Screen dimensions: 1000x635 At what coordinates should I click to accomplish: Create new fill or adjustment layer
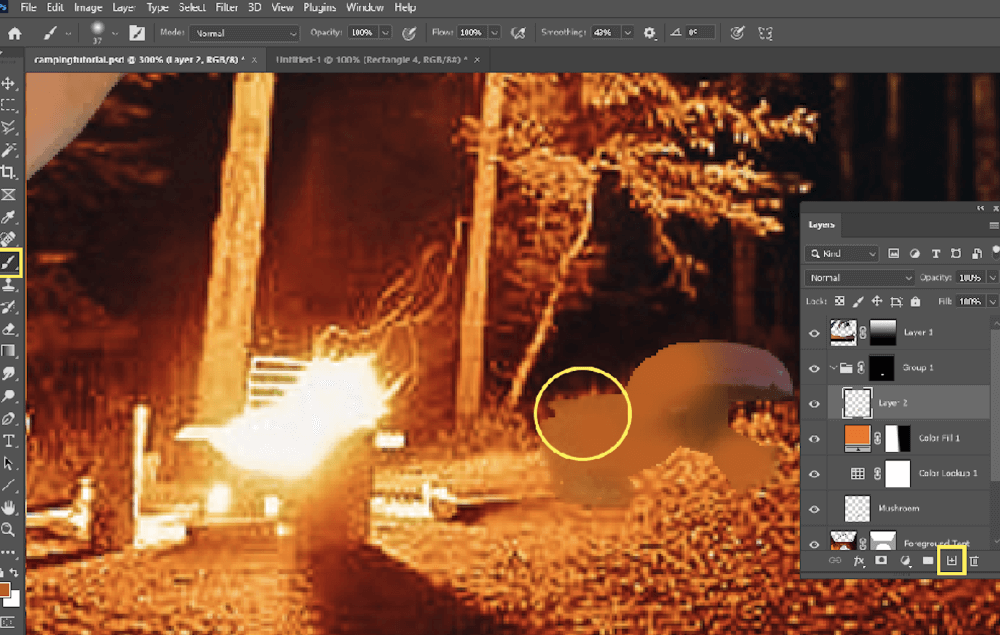[905, 561]
